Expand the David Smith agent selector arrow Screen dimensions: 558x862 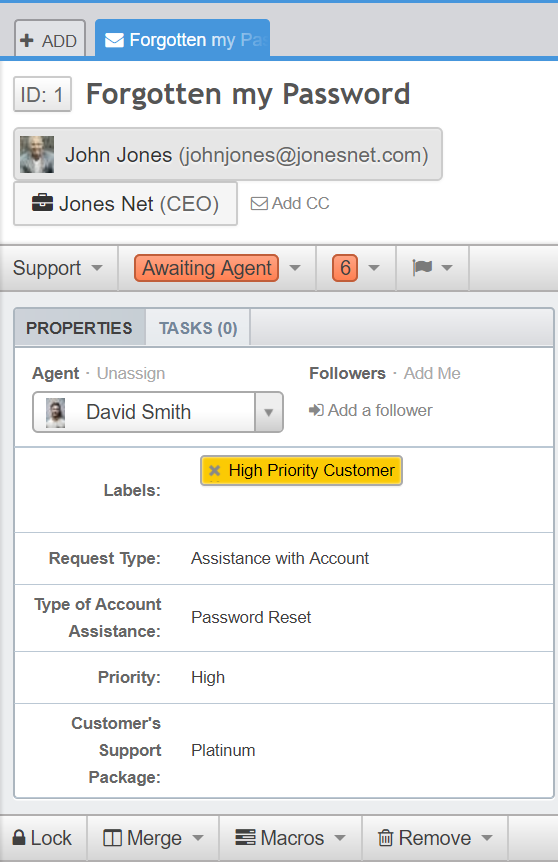(x=269, y=412)
